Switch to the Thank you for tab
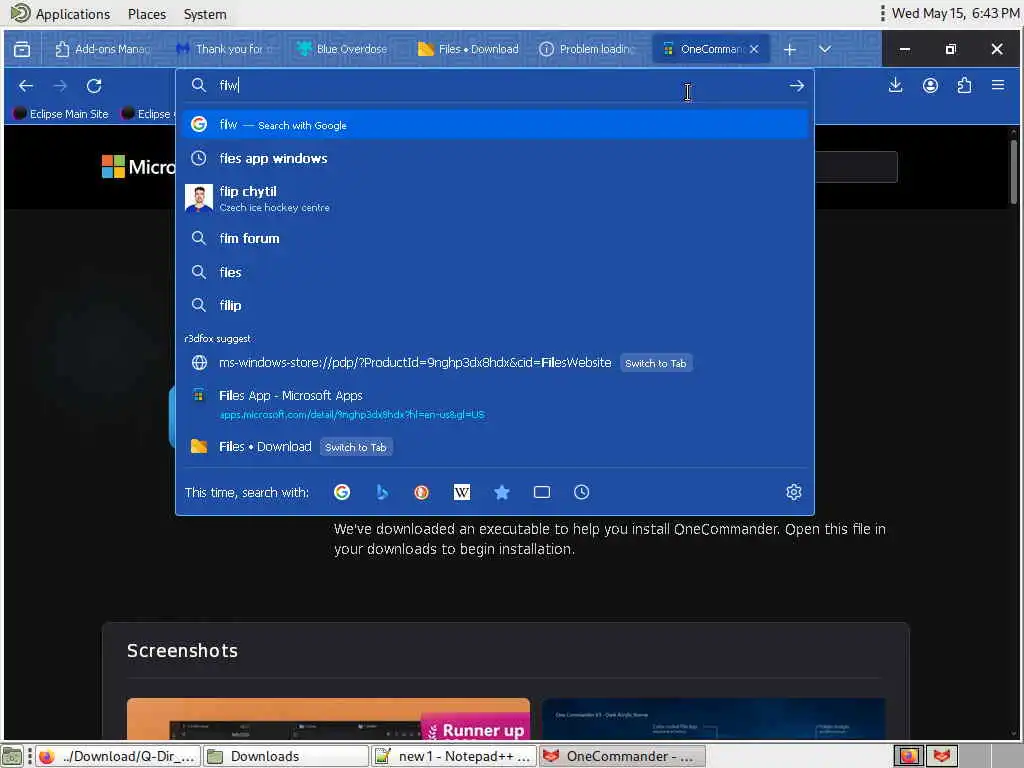The width and height of the screenshot is (1024, 768). [x=224, y=49]
